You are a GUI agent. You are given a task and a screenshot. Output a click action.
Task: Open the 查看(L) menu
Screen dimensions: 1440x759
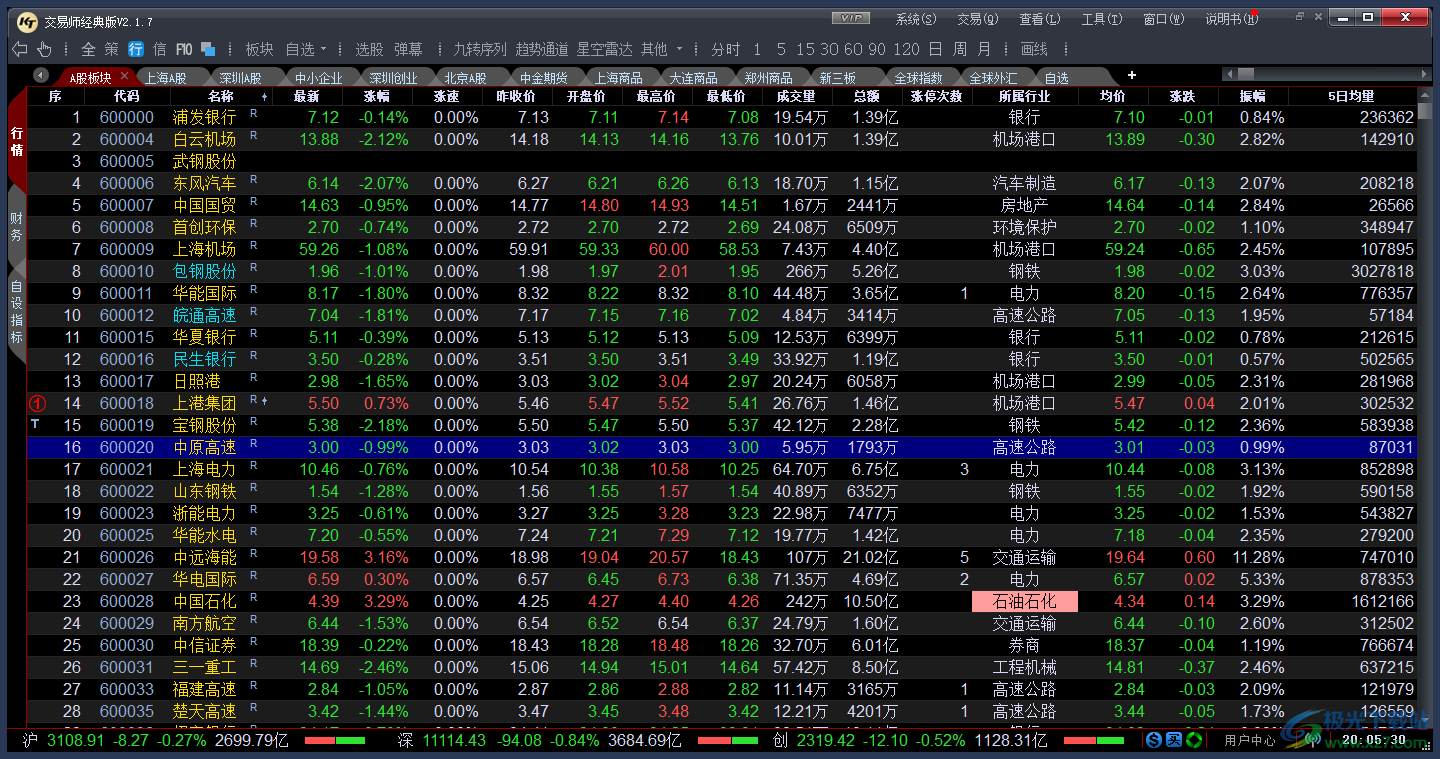[1040, 19]
